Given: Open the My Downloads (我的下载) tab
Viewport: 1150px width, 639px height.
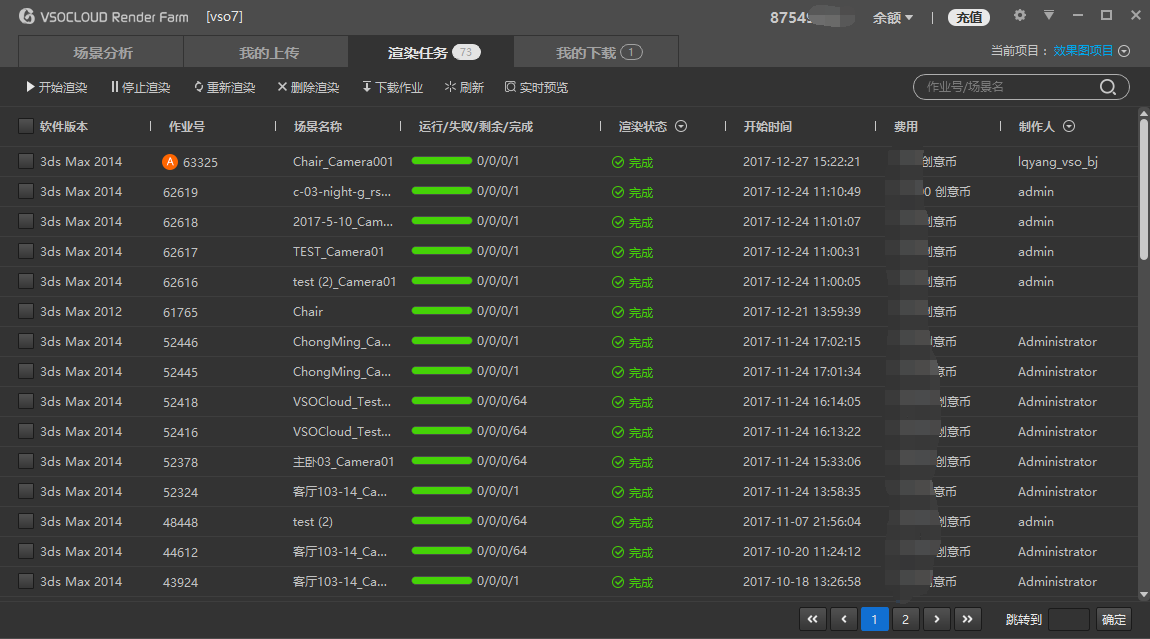Looking at the screenshot, I should (x=596, y=52).
